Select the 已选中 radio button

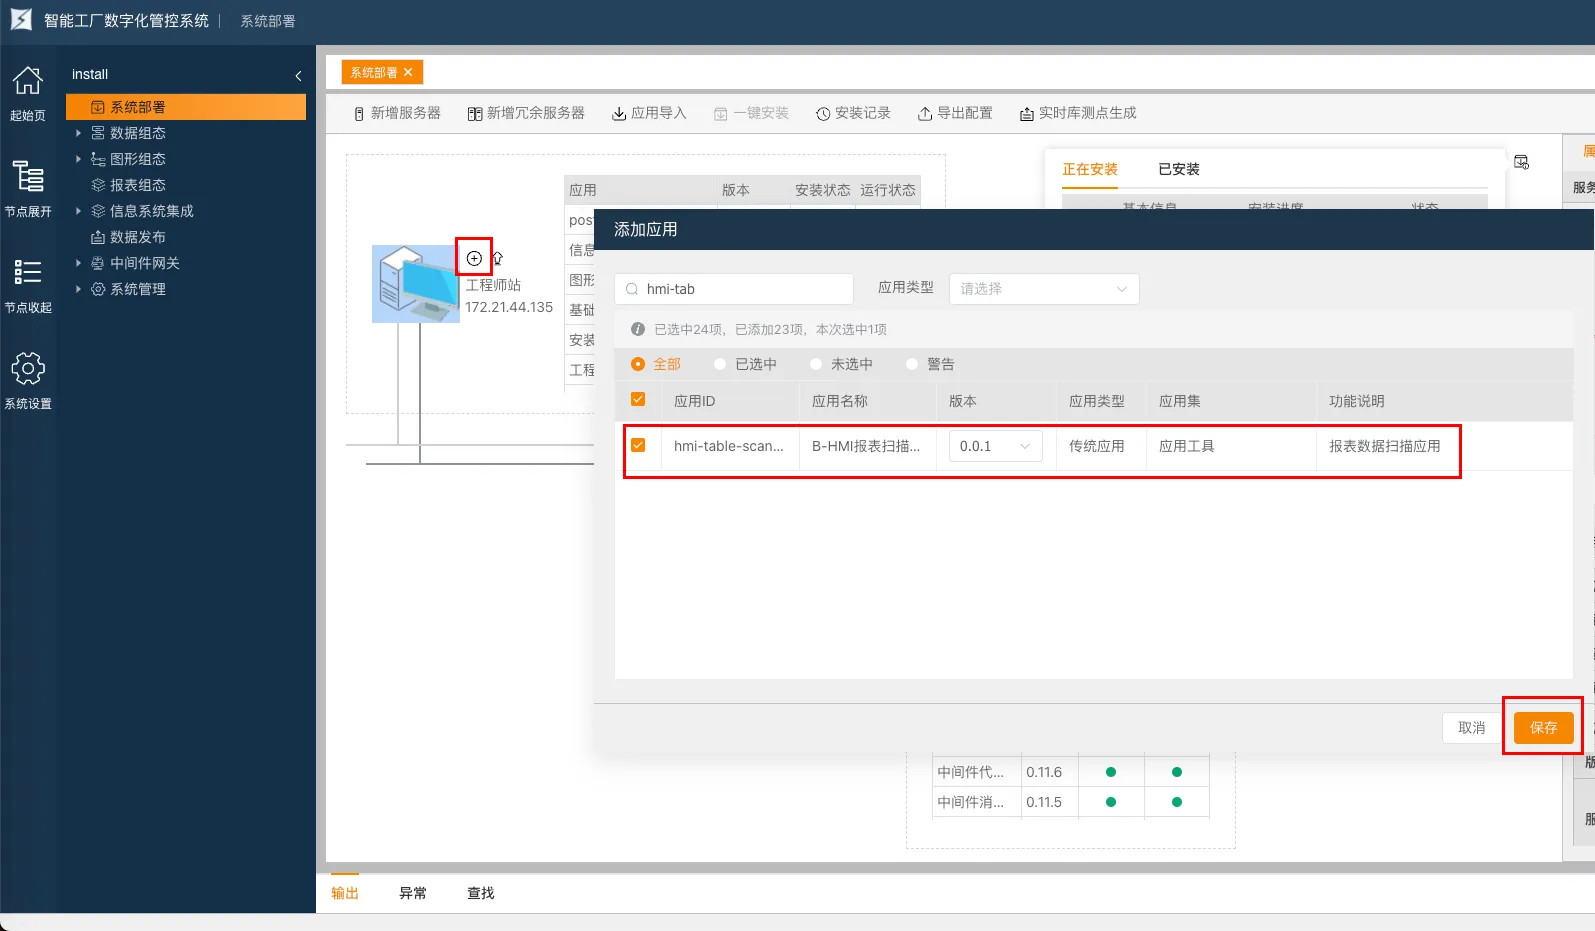click(720, 365)
